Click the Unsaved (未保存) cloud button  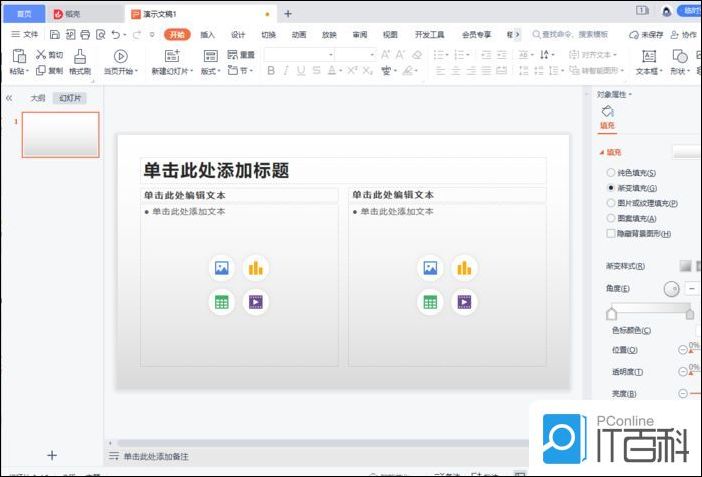coord(646,34)
